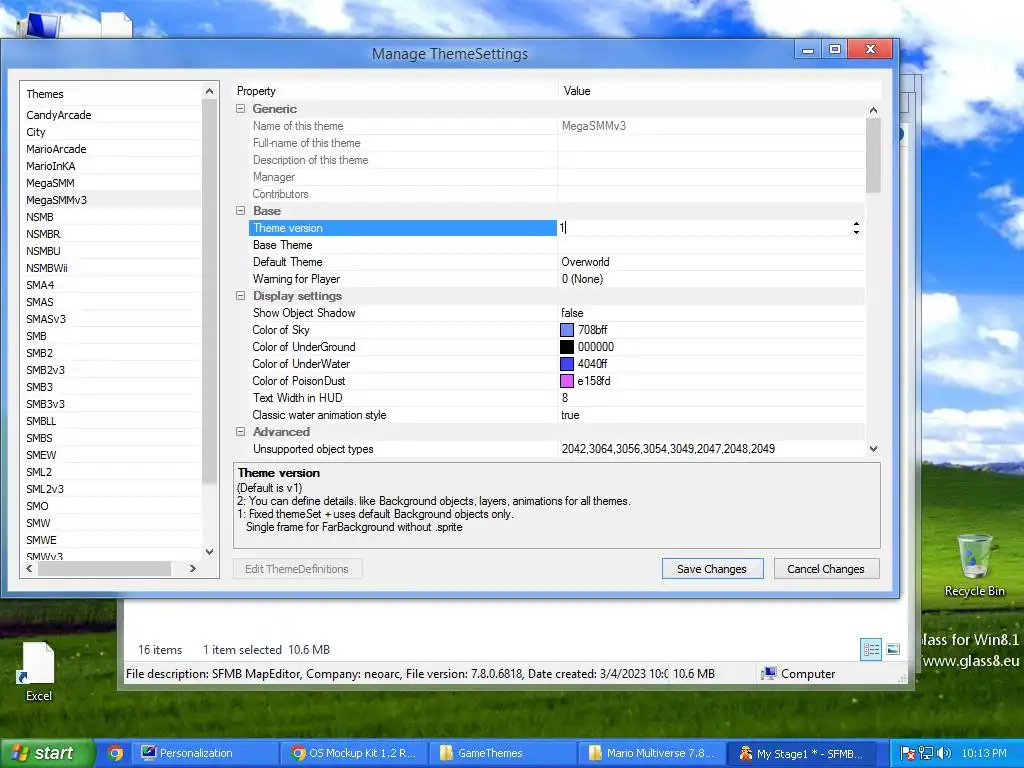This screenshot has height=768, width=1024.
Task: Collapse the Base property group
Action: (x=240, y=211)
